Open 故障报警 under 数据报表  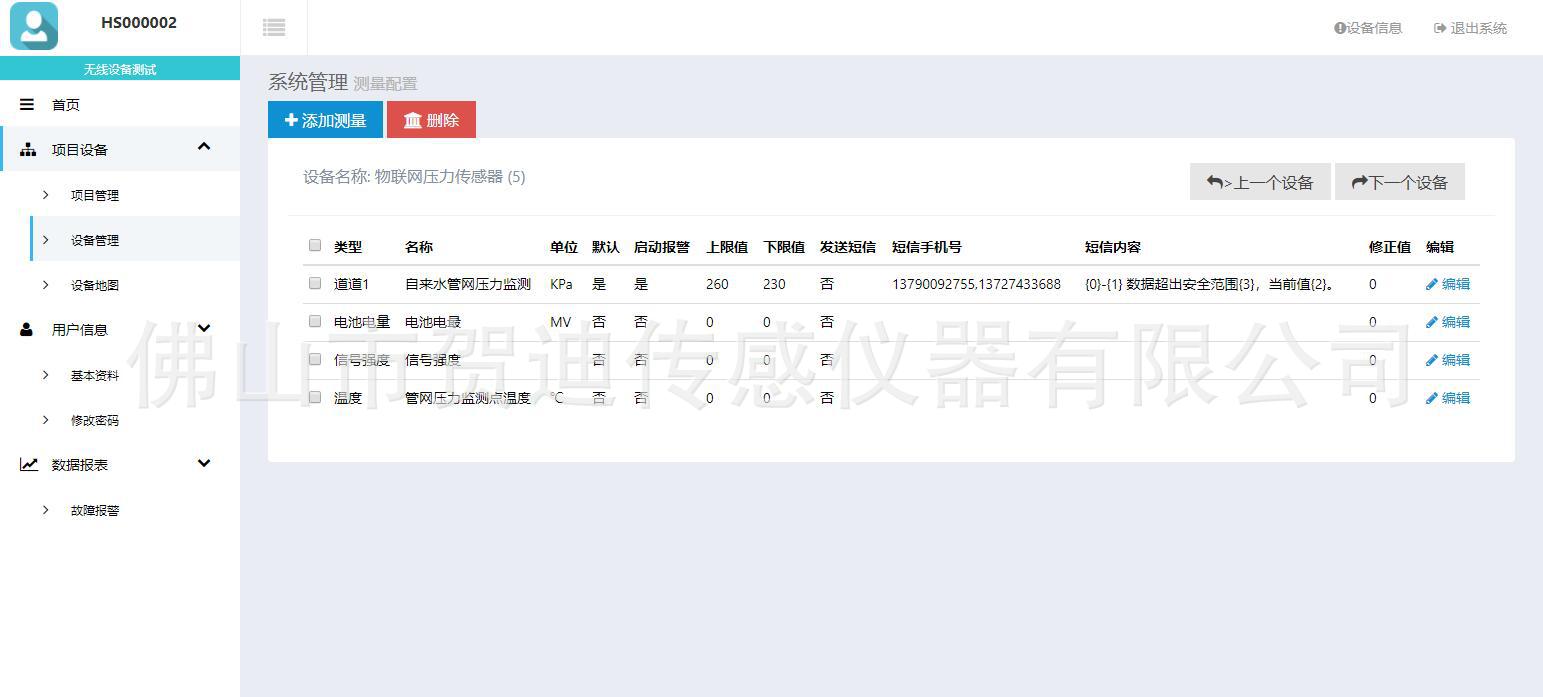(95, 510)
